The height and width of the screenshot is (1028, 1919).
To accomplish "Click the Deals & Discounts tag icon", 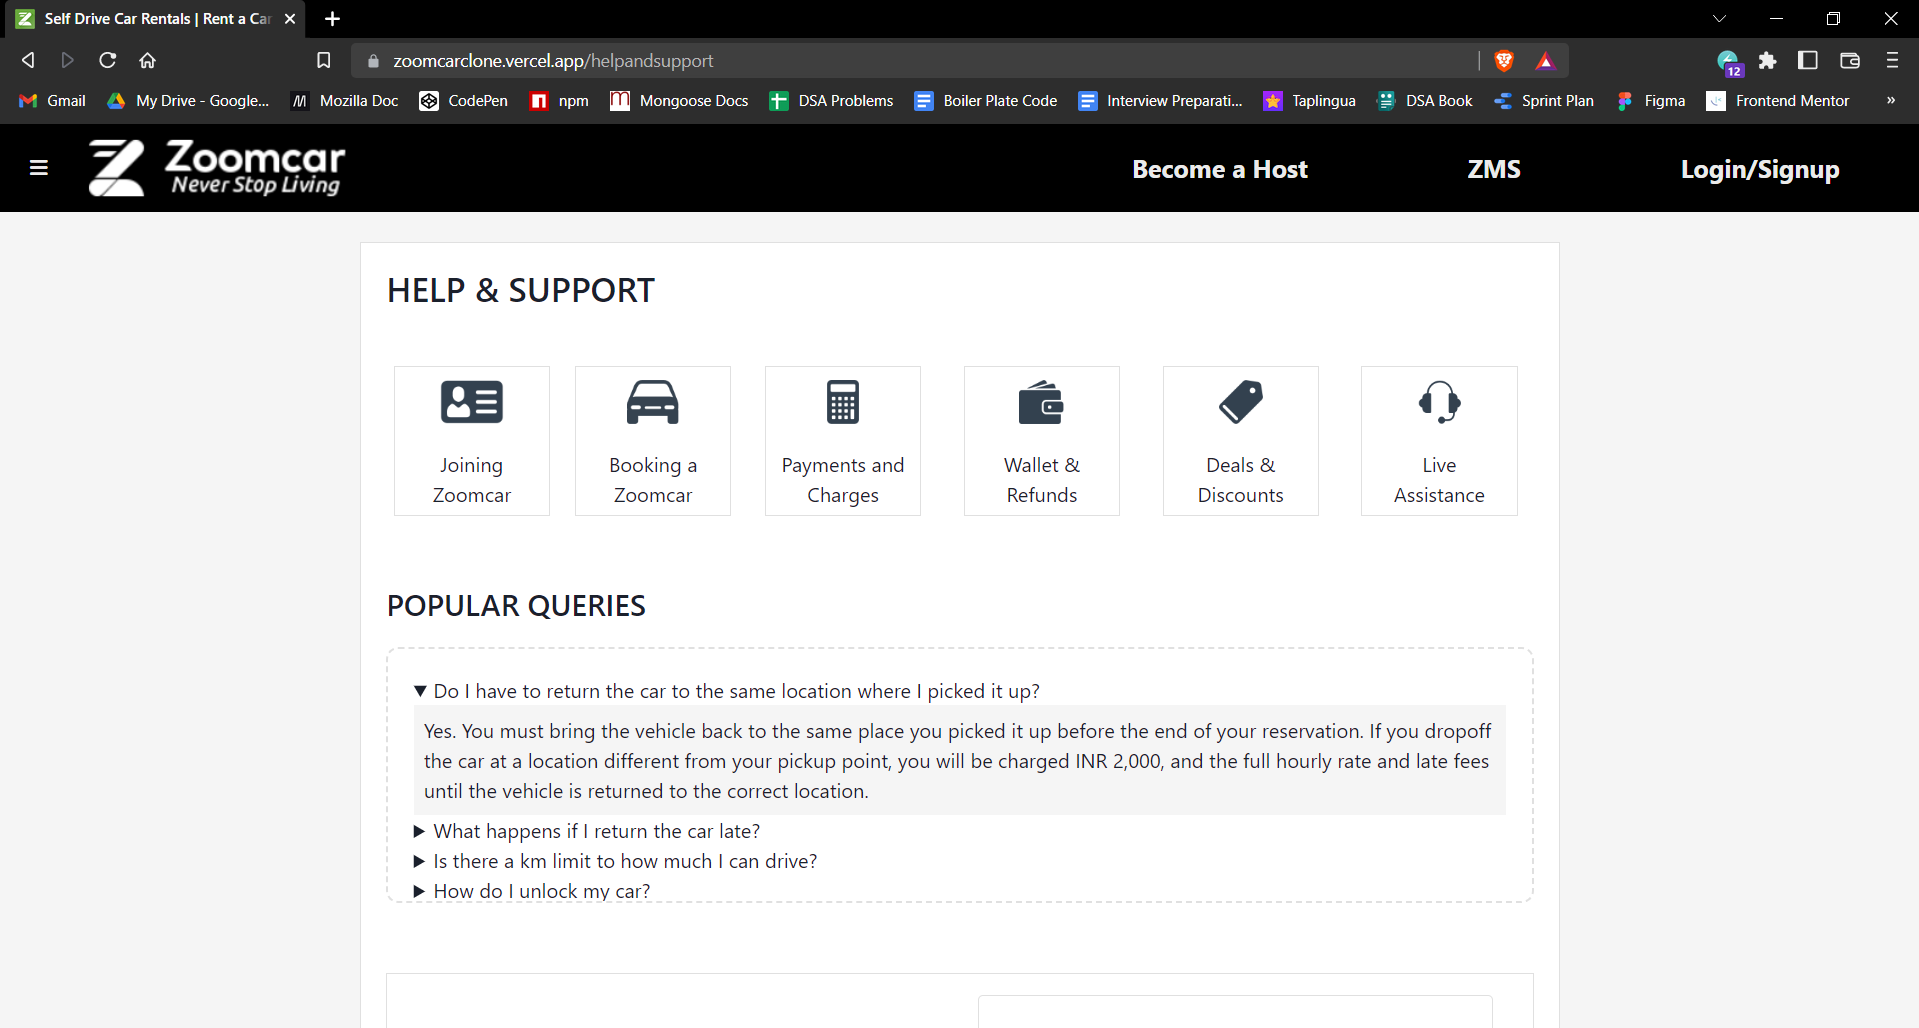I will [1241, 402].
